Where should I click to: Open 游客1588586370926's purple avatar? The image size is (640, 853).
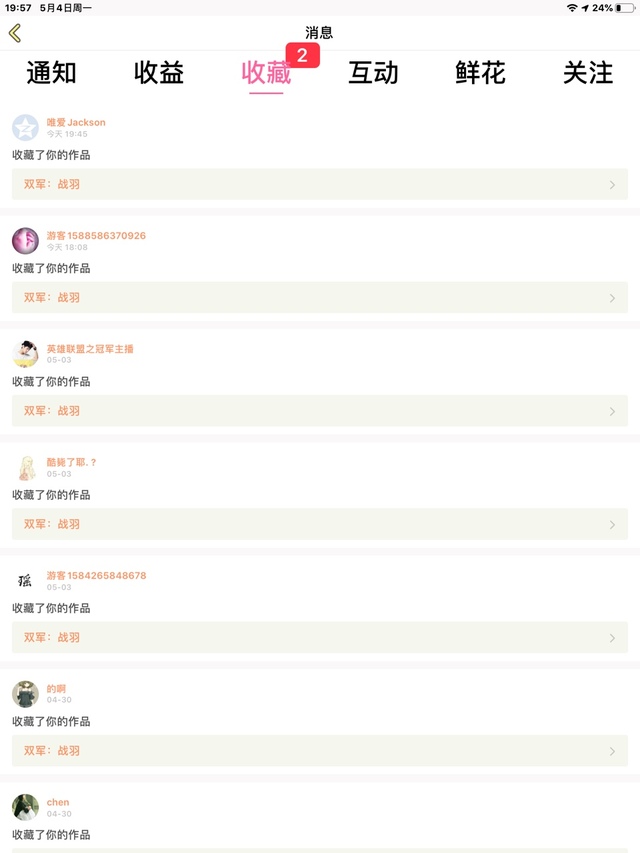(25, 240)
